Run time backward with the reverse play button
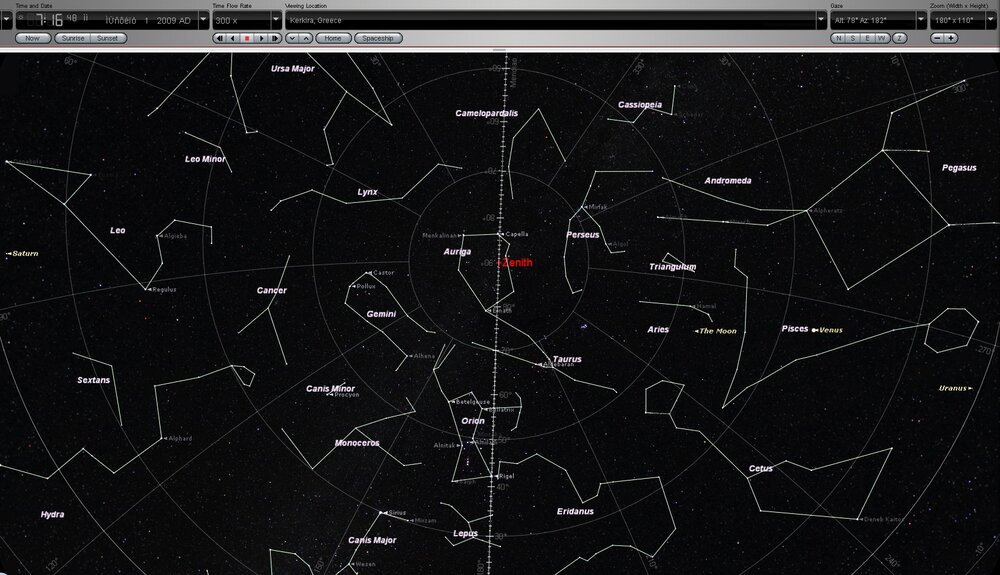The width and height of the screenshot is (1000, 575). (x=233, y=38)
